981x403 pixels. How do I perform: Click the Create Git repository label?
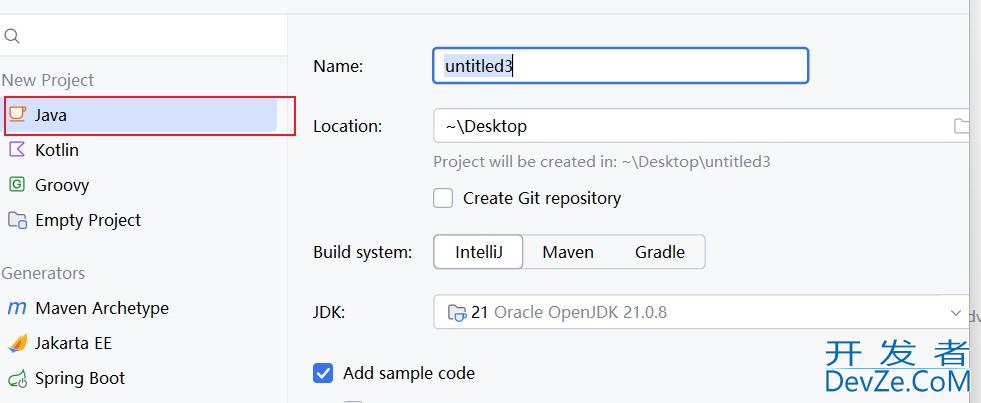[x=542, y=198]
